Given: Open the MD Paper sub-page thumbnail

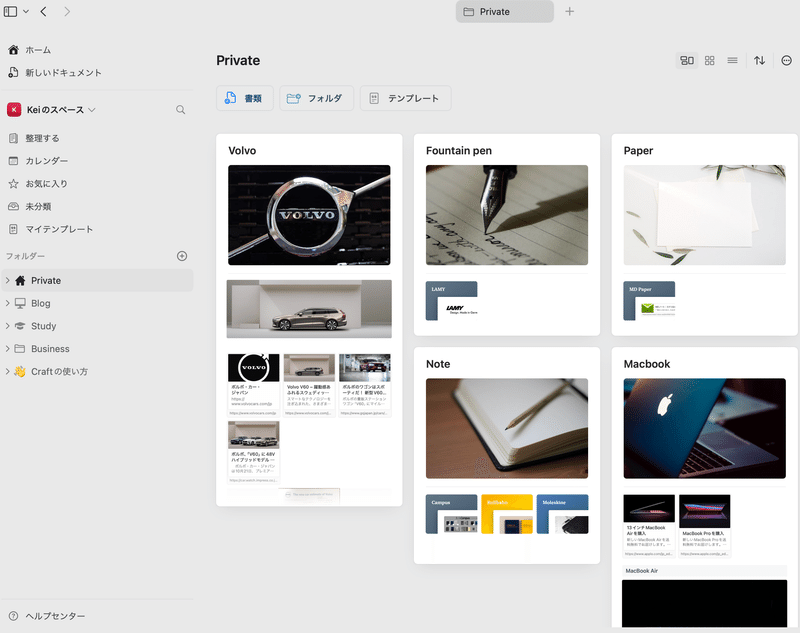Looking at the screenshot, I should (x=649, y=301).
